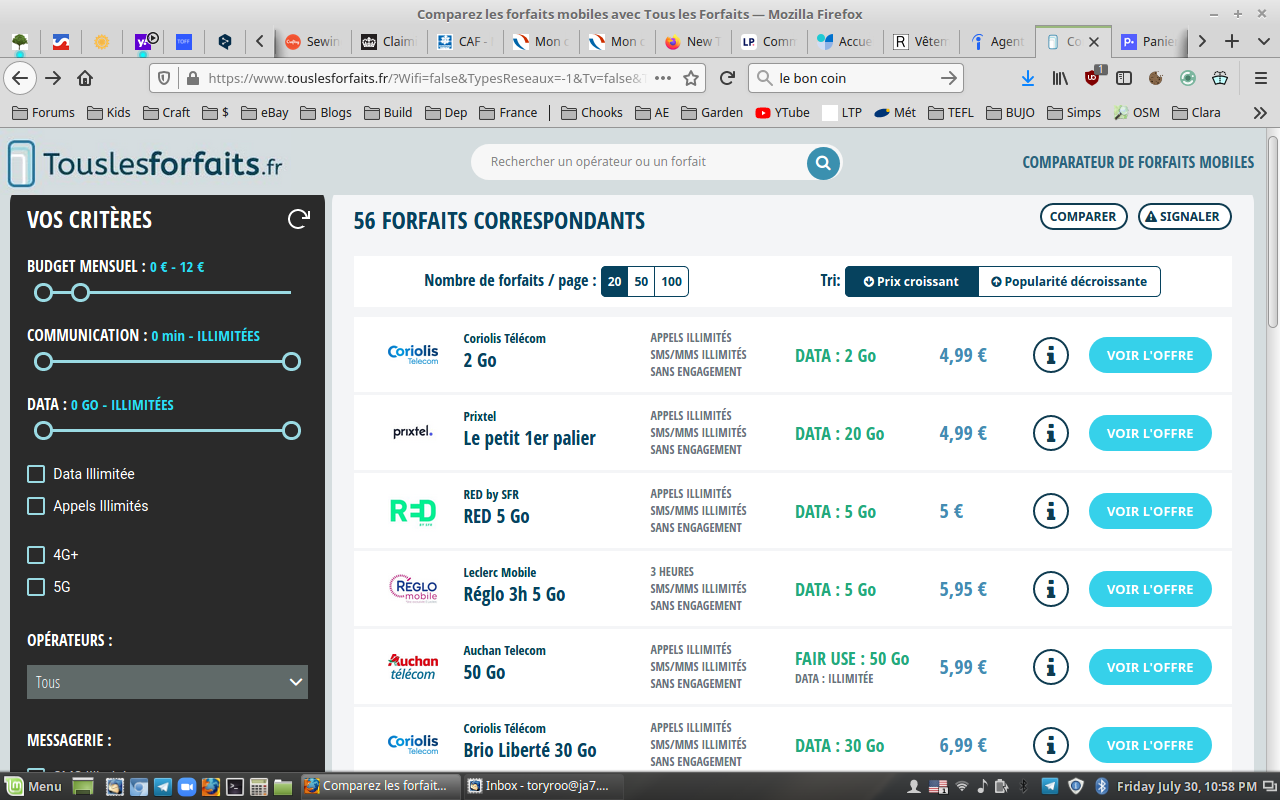Enable the Appels Illimités checkbox
Image resolution: width=1280 pixels, height=800 pixels.
36,506
